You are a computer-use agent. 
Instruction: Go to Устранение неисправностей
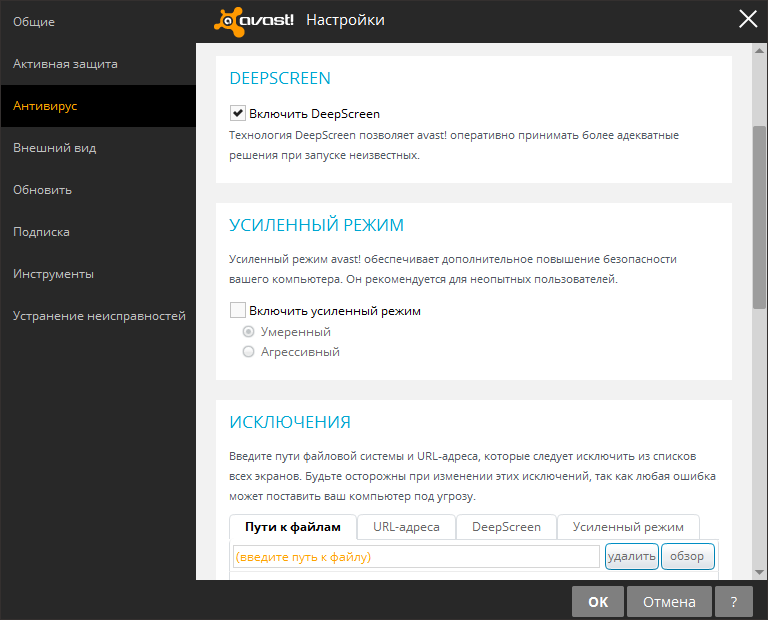pyautogui.click(x=98, y=316)
